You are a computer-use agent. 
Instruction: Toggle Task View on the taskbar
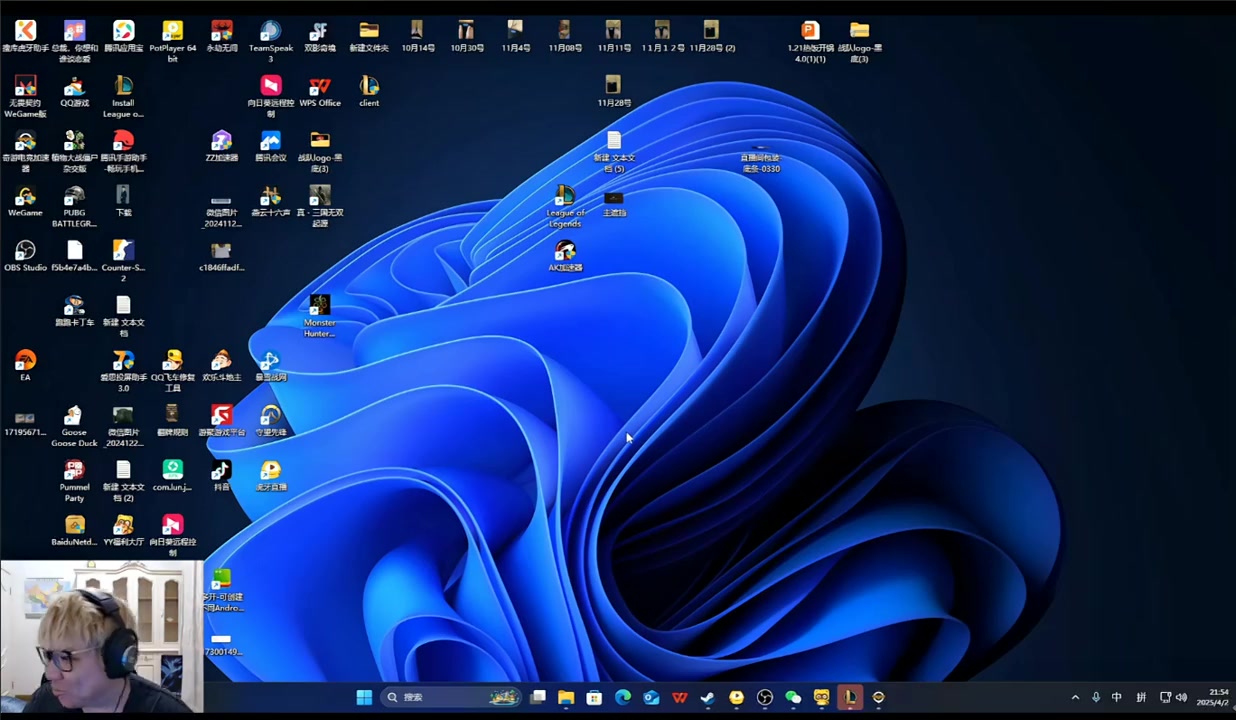[x=538, y=697]
